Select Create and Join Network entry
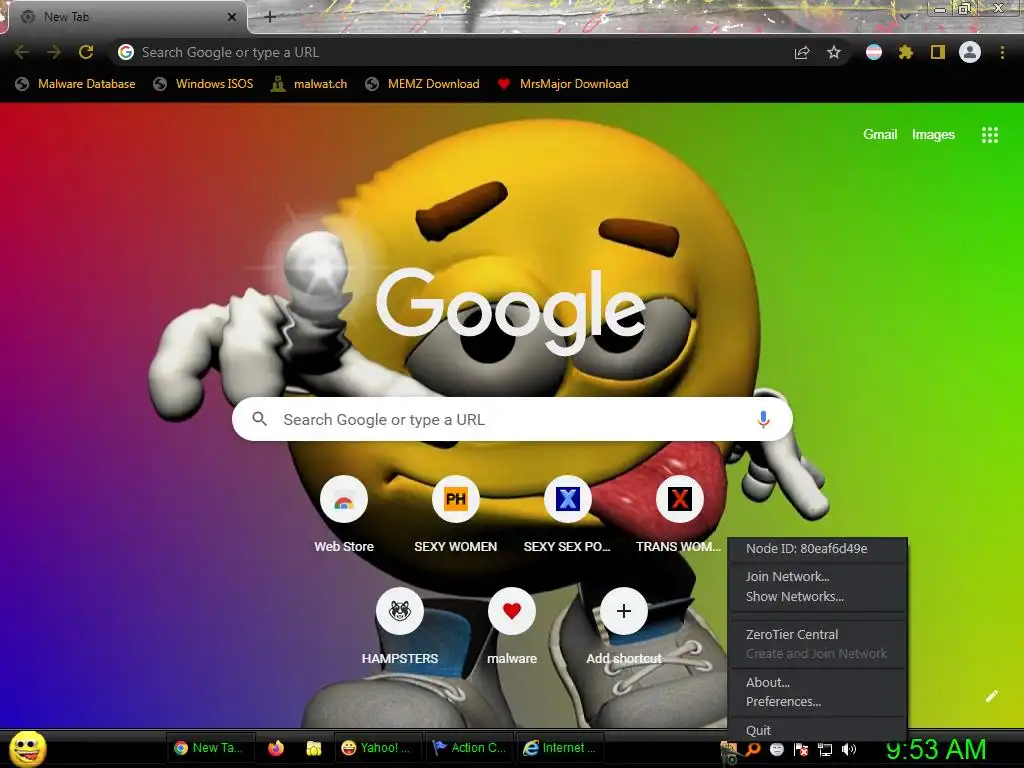This screenshot has width=1024, height=768. 818,654
